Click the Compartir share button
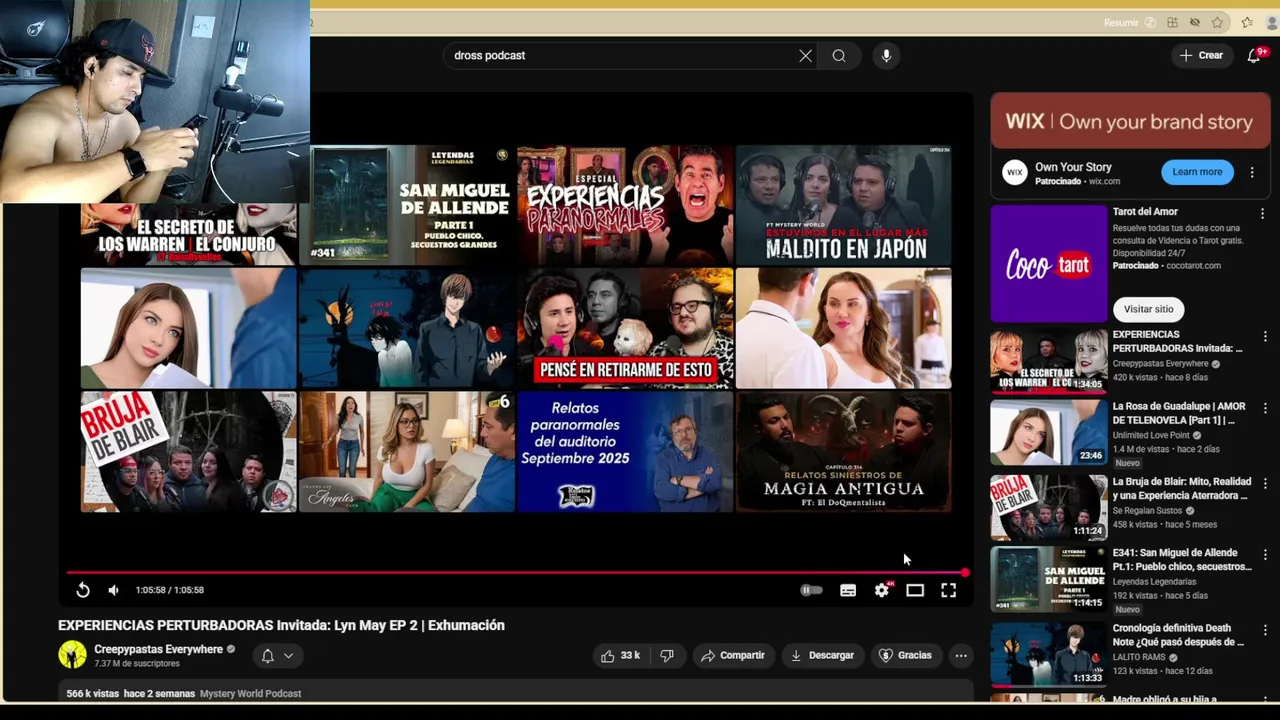Image resolution: width=1280 pixels, height=720 pixels. 732,656
